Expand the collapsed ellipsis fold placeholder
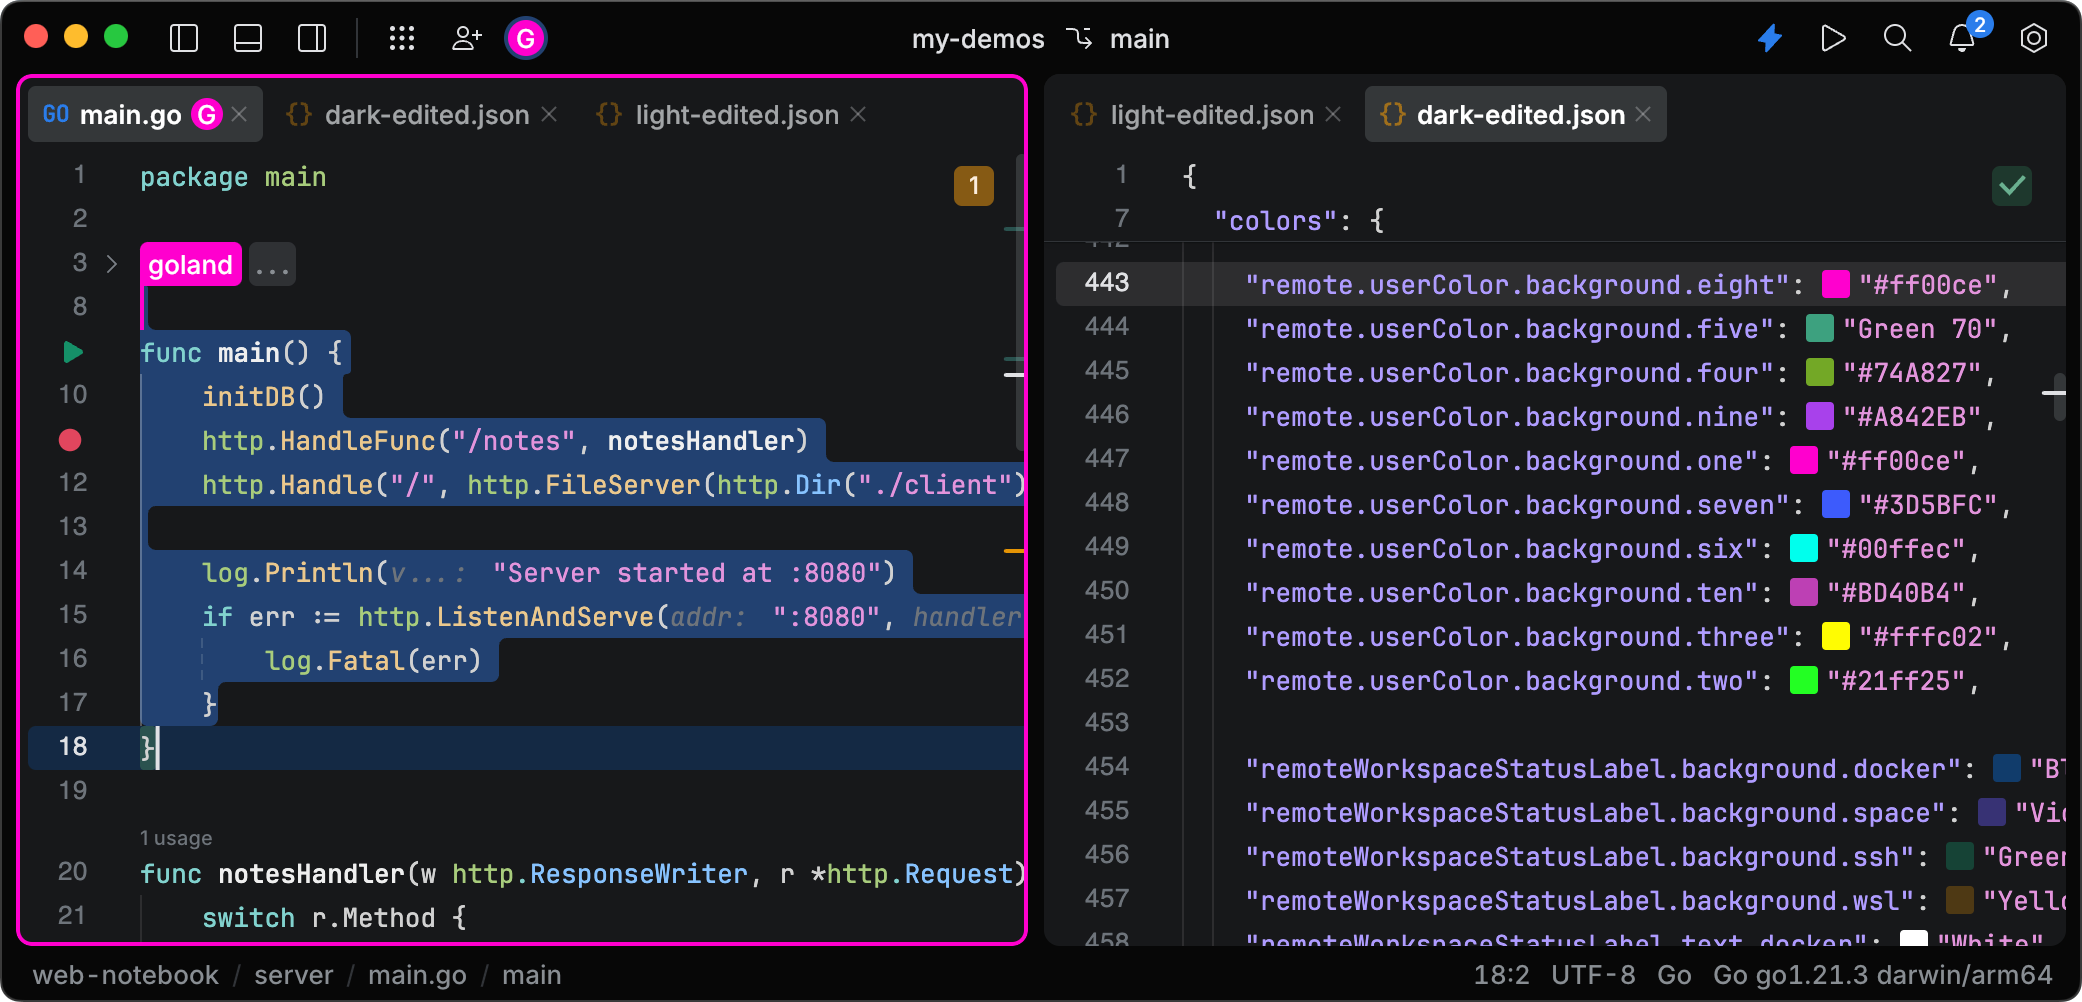This screenshot has width=2082, height=1002. pyautogui.click(x=272, y=265)
